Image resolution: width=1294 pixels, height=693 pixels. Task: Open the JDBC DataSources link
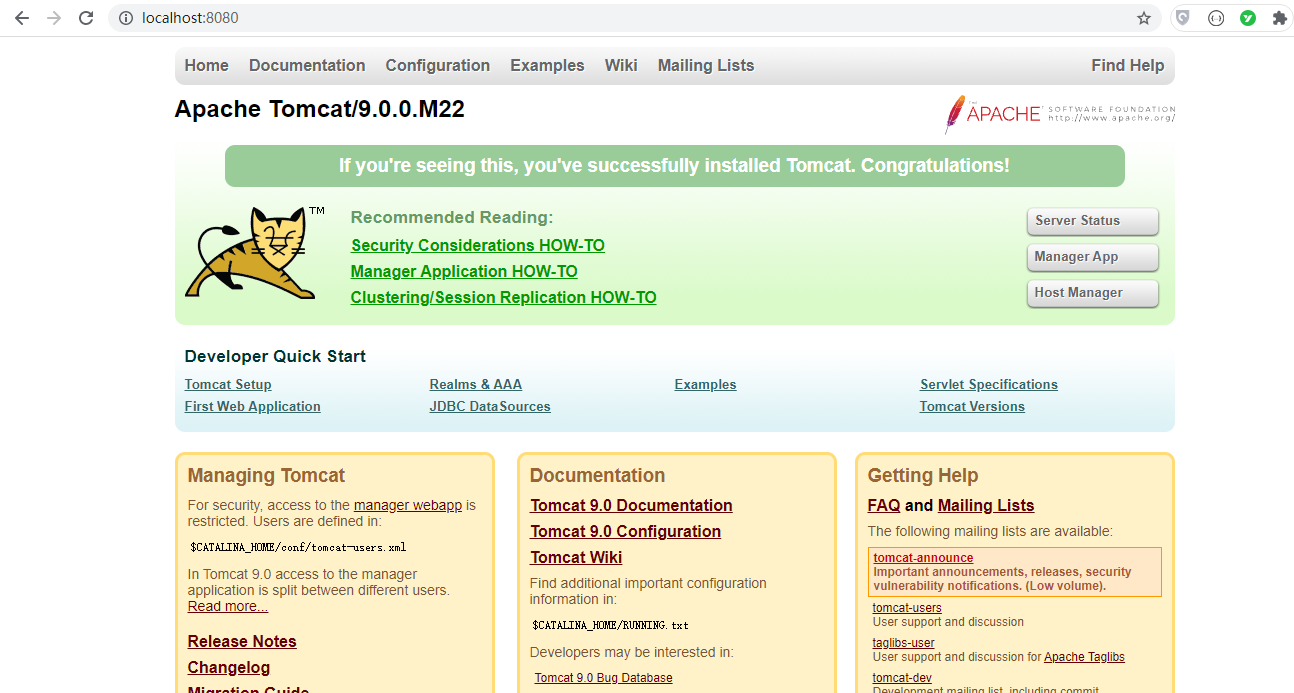point(490,406)
